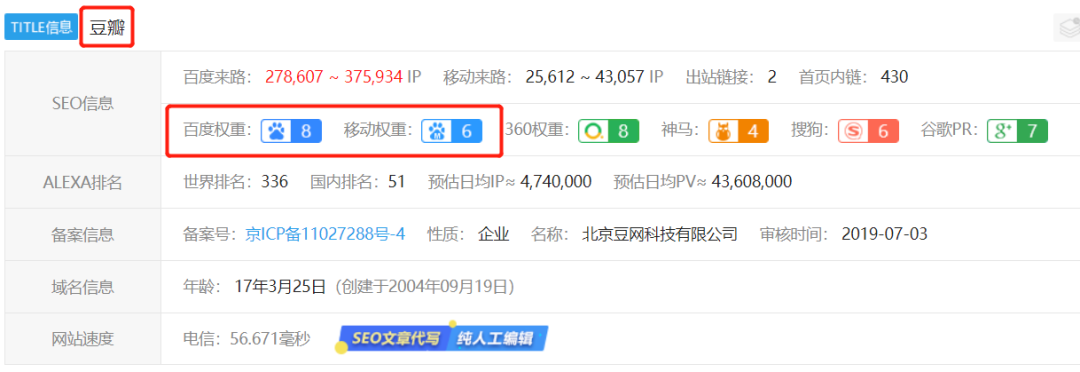Click estimated daily PV 43,608,000
The height and width of the screenshot is (372, 1080).
coord(751,182)
